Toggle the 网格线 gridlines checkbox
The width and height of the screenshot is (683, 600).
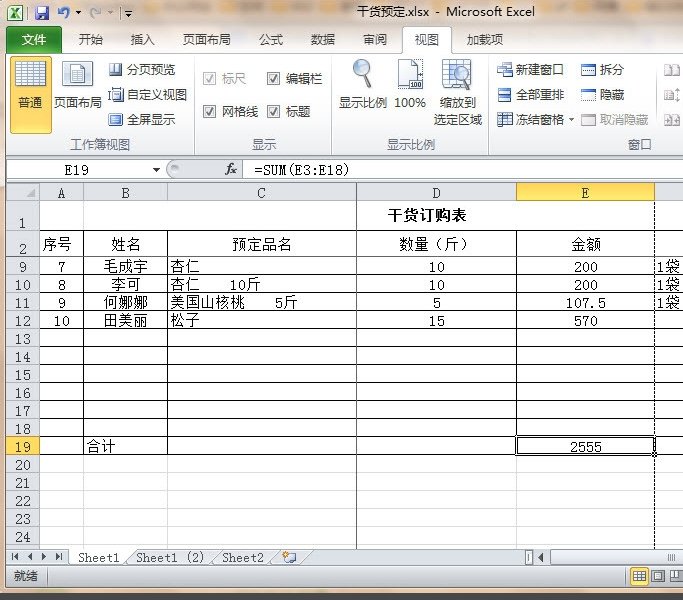coord(210,112)
